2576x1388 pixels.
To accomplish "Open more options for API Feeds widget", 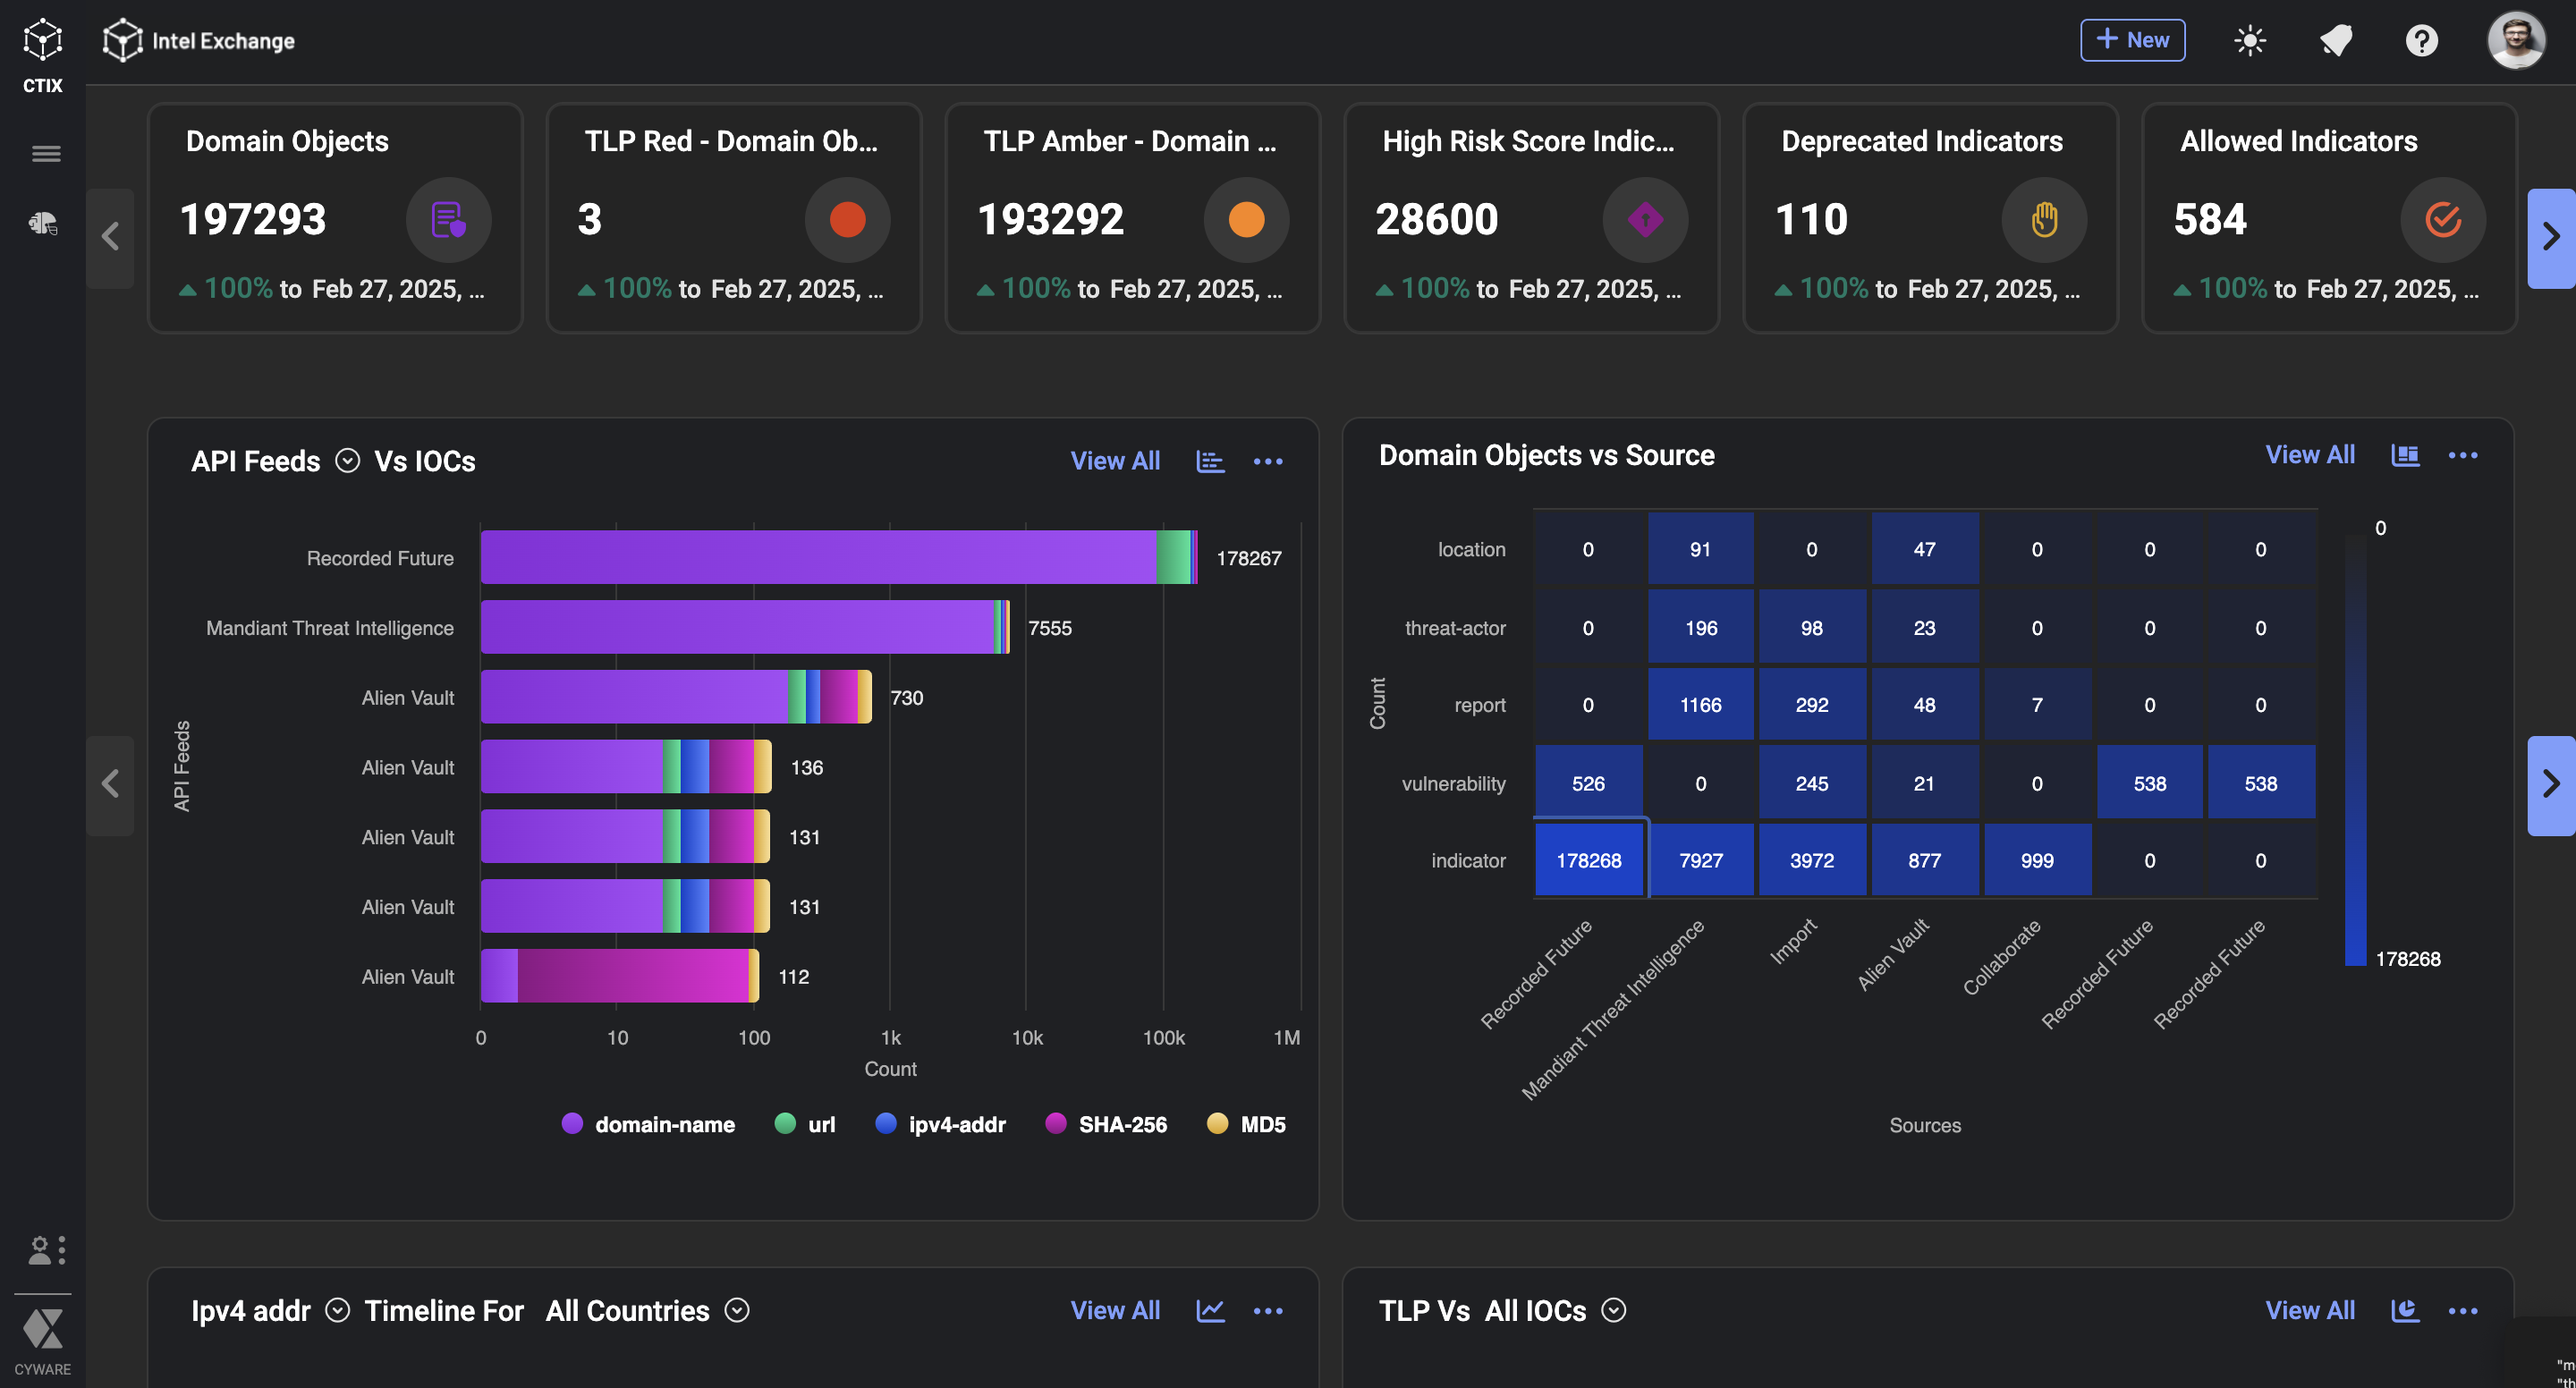I will tap(1267, 461).
